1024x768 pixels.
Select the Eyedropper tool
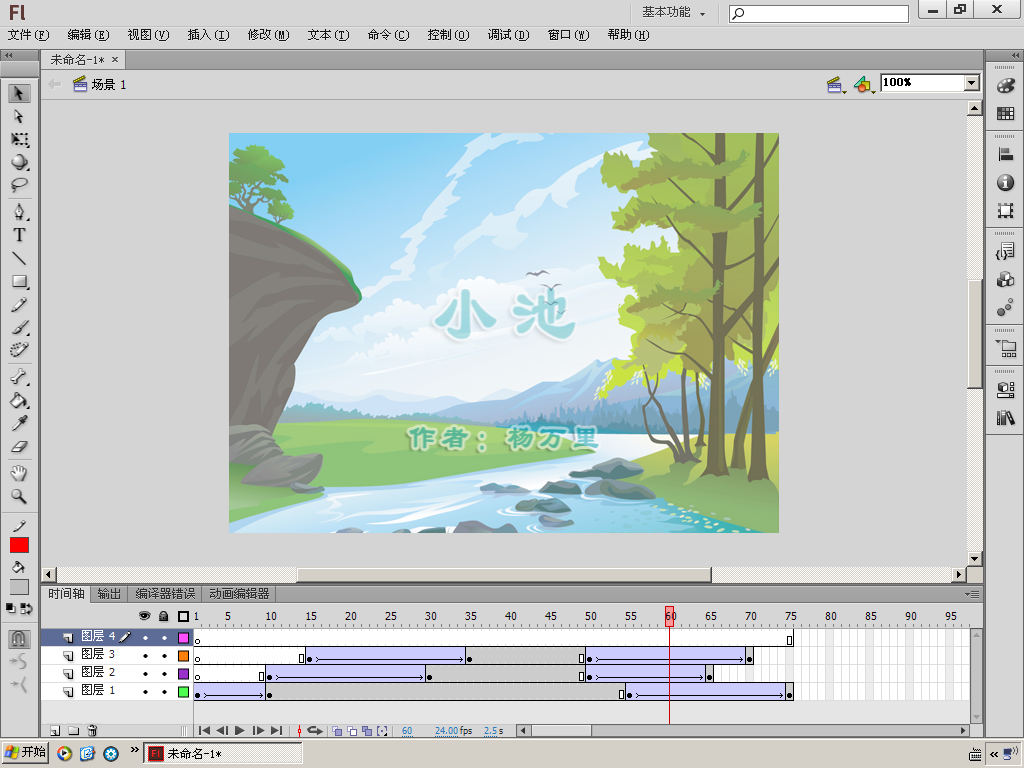click(x=19, y=423)
